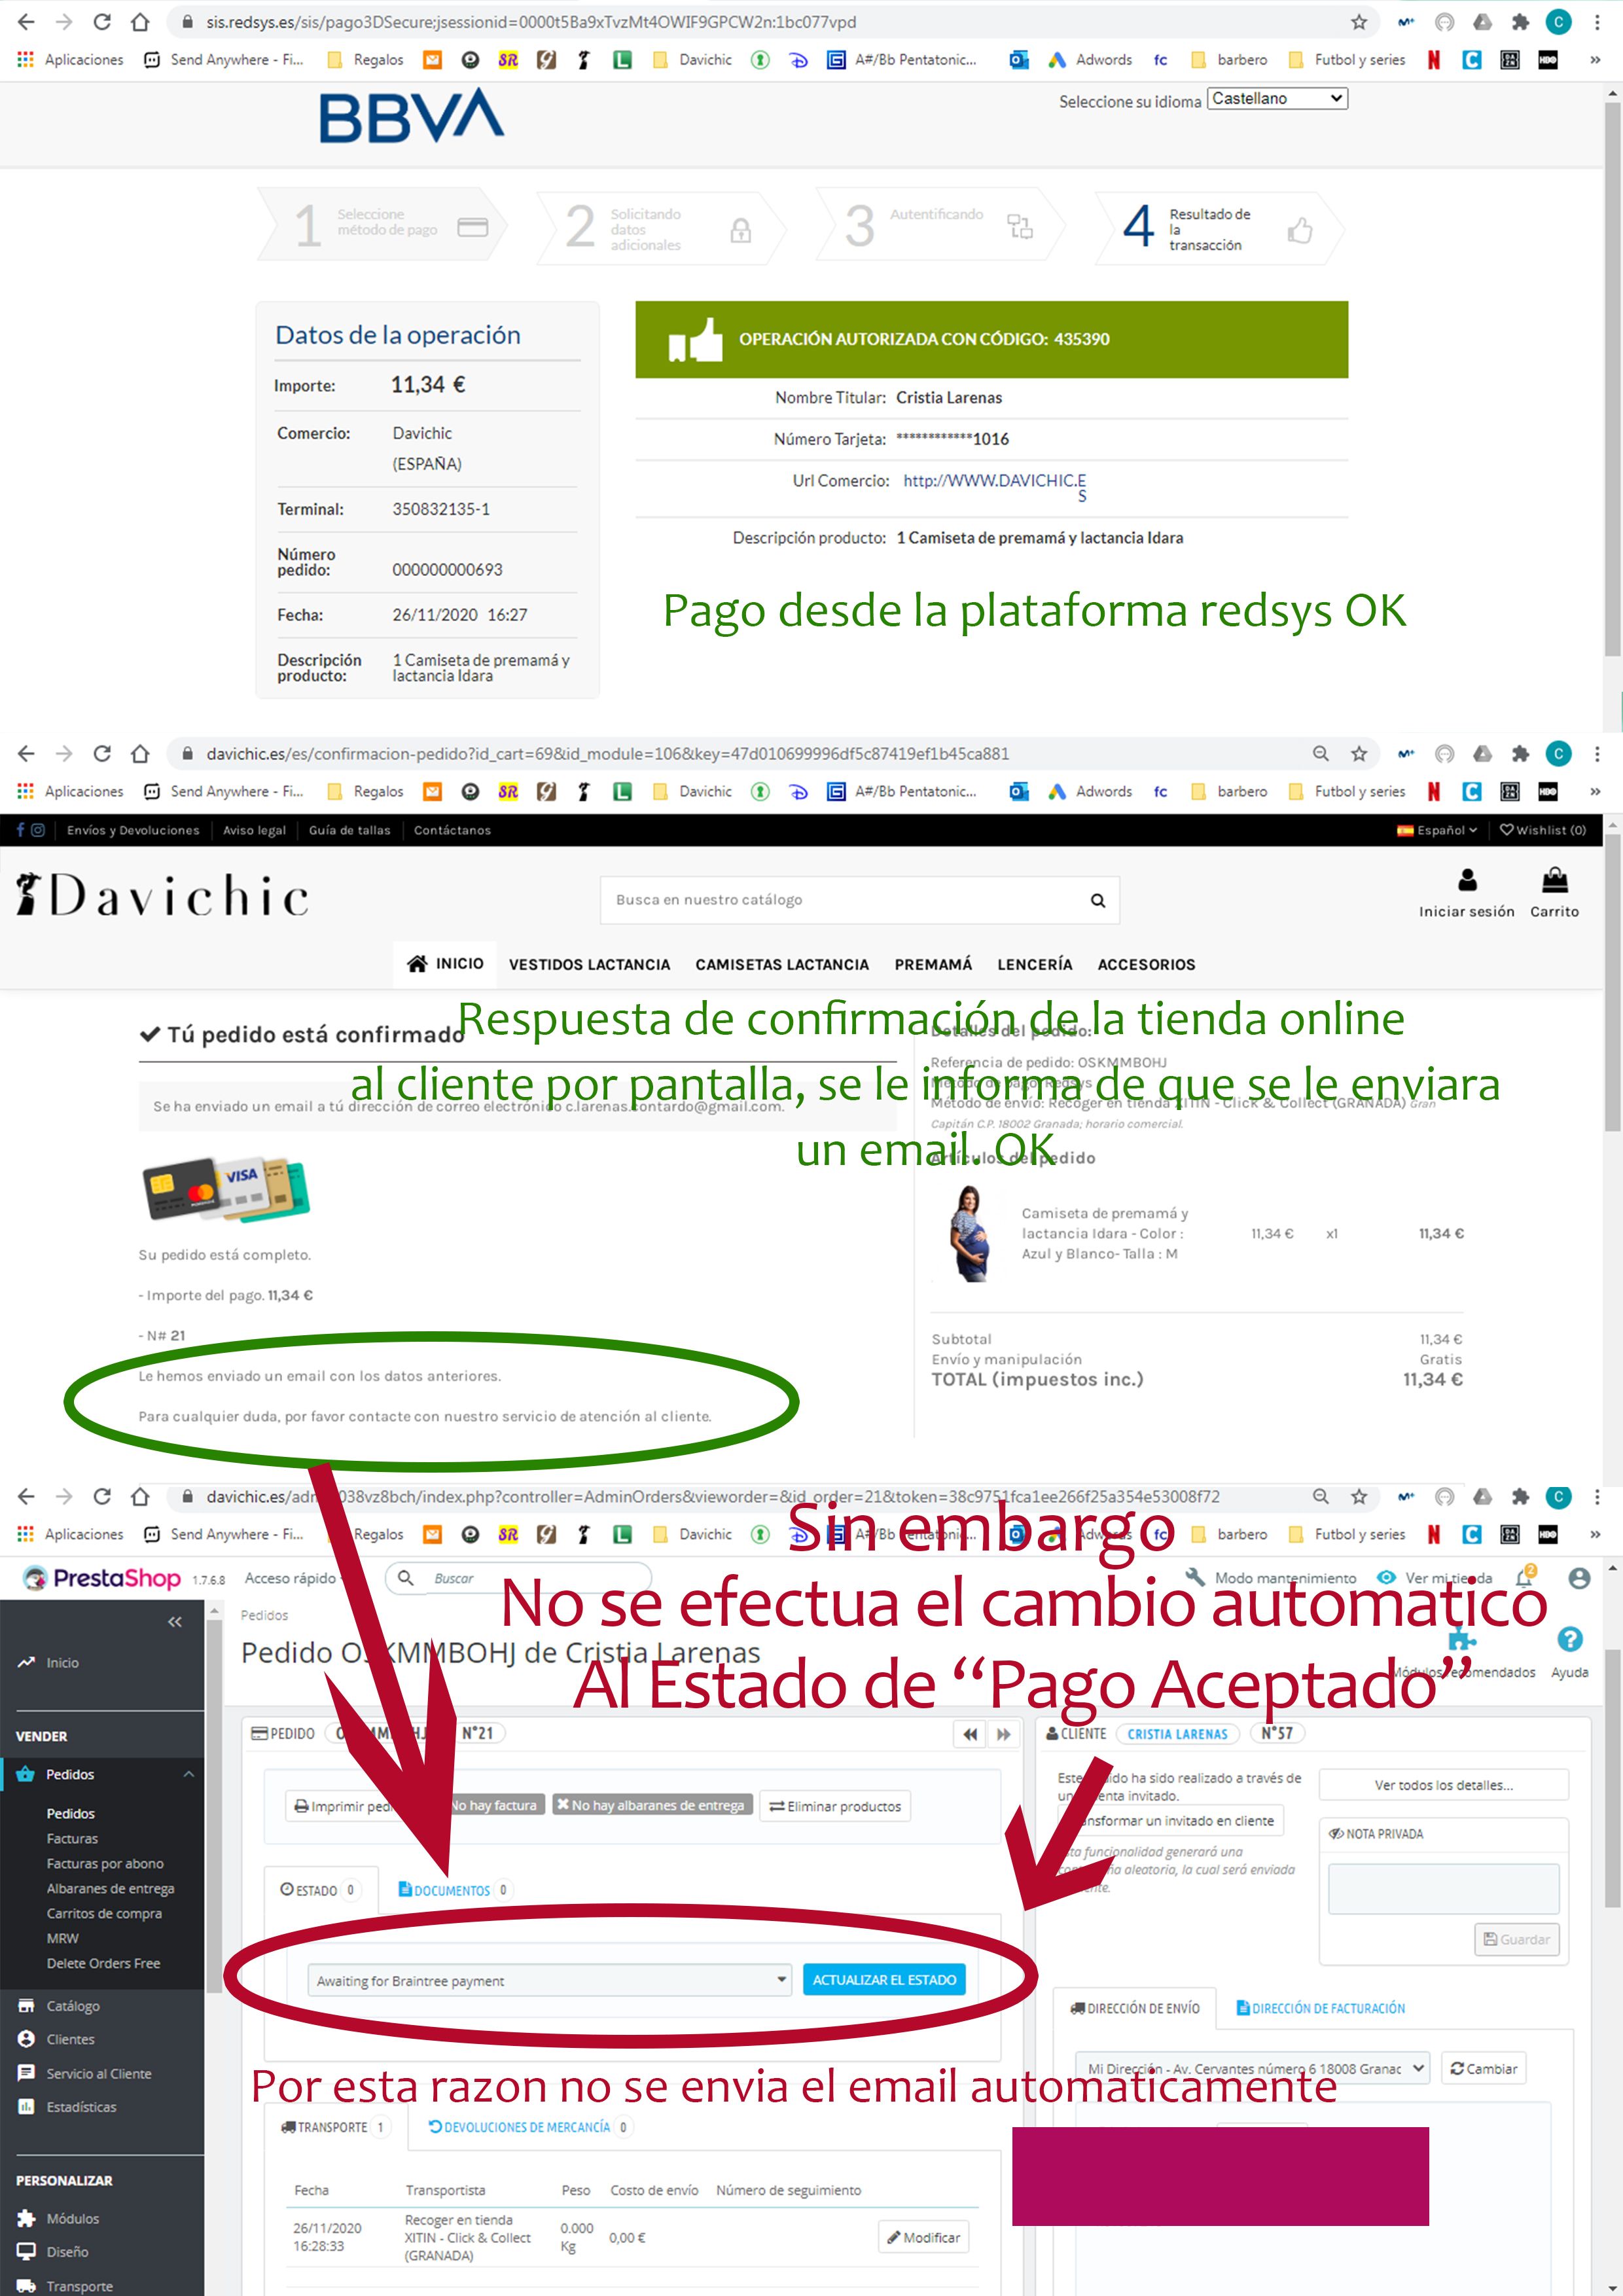Open Módulos in PrestaShop sidebar
This screenshot has width=1623, height=2296.
click(x=72, y=2218)
